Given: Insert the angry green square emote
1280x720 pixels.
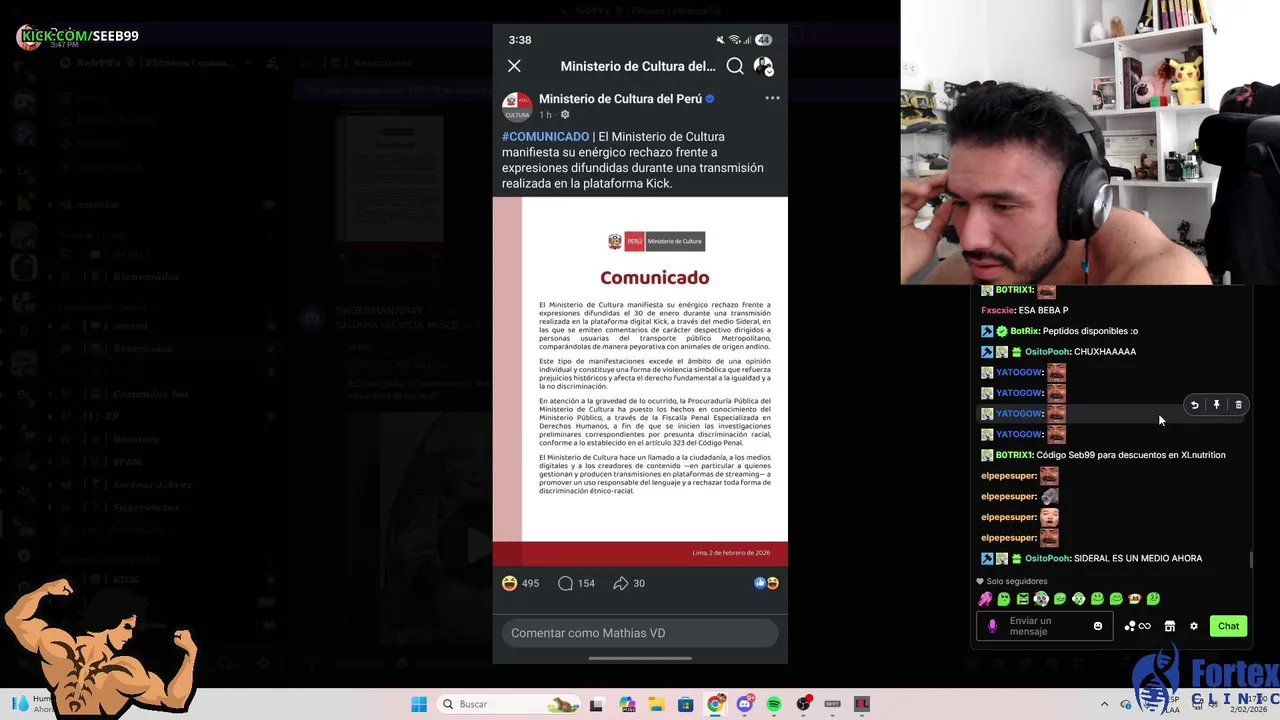Looking at the screenshot, I should click(1022, 599).
